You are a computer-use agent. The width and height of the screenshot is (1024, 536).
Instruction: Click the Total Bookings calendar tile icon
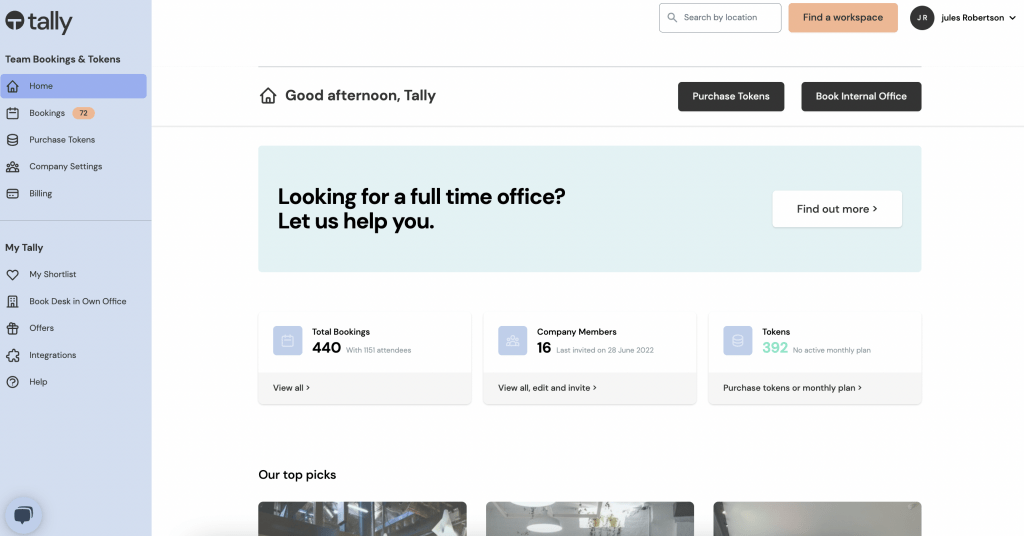[287, 340]
